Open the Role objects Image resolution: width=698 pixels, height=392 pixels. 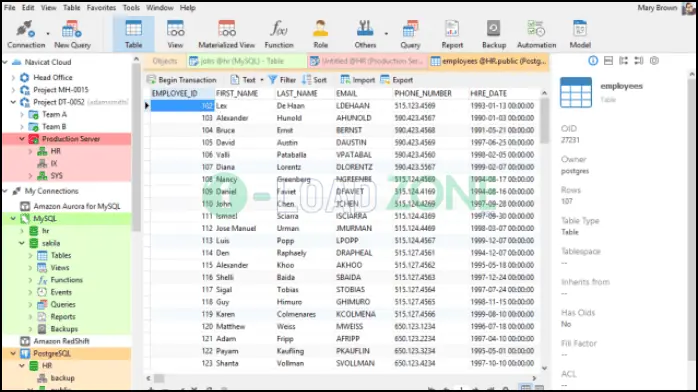coord(320,34)
